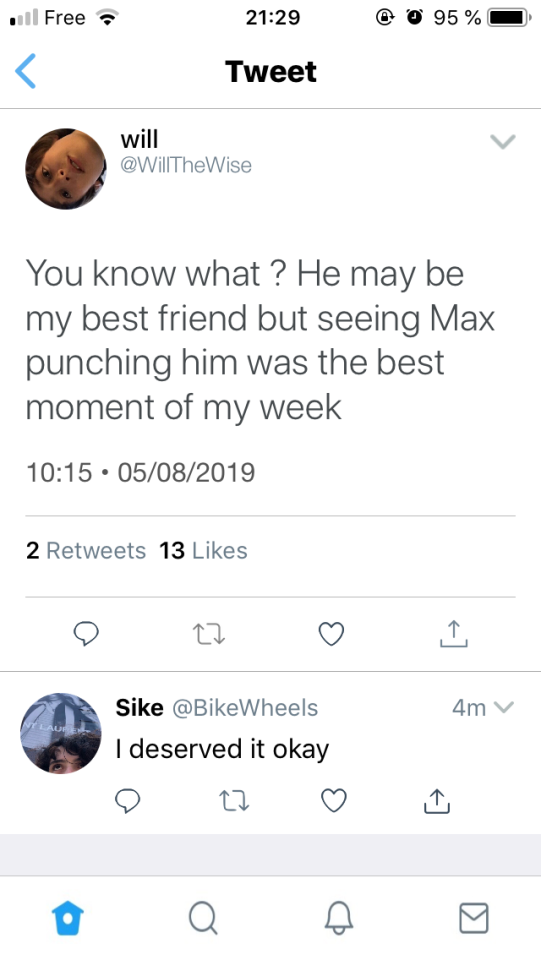
Task: Open the Notifications bell tab
Action: [x=338, y=918]
